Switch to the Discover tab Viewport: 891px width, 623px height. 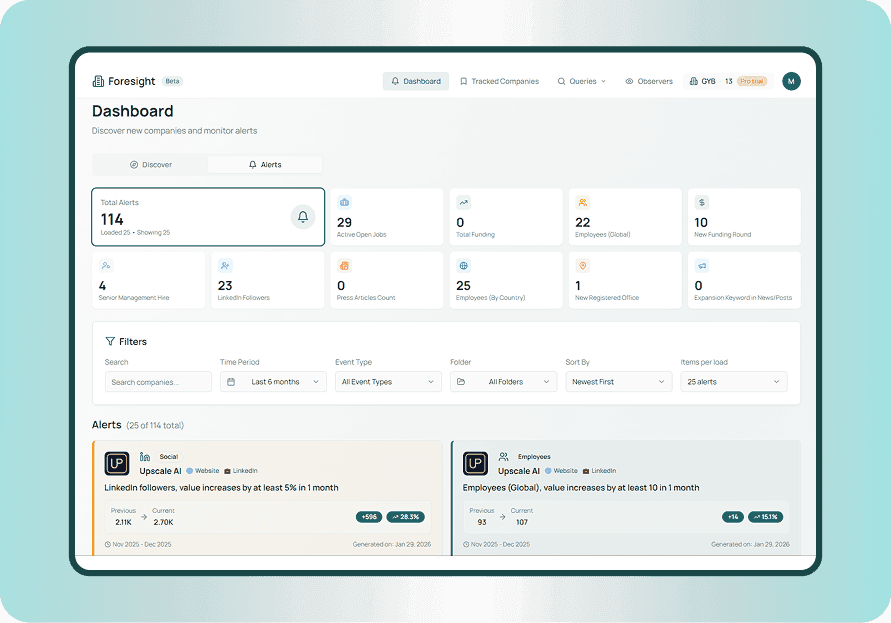pyautogui.click(x=151, y=164)
